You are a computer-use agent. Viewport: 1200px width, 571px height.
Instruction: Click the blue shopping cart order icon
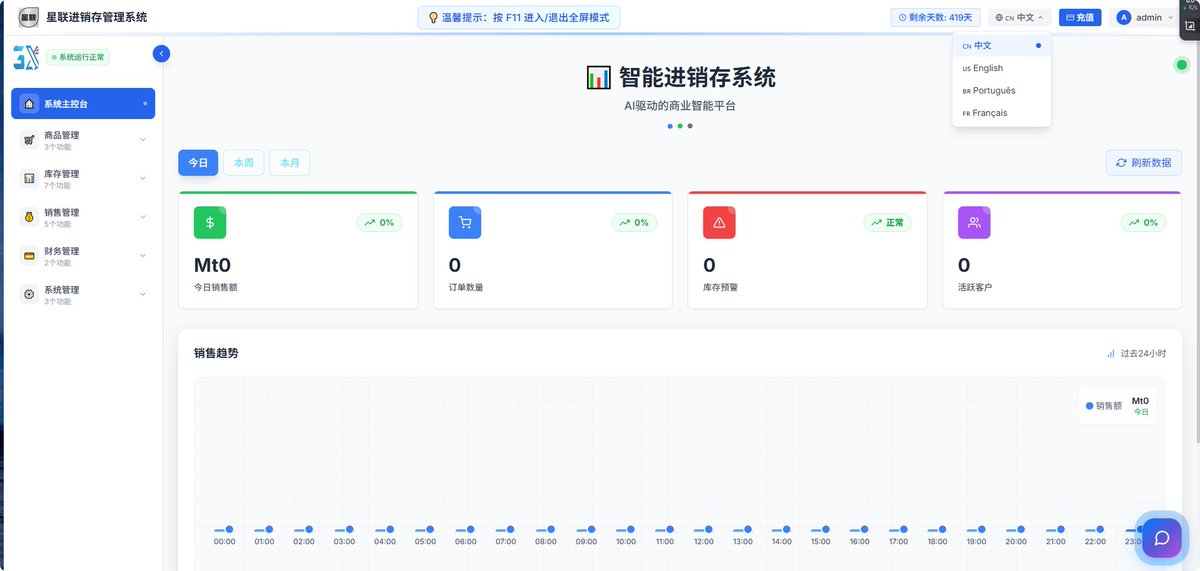(465, 222)
